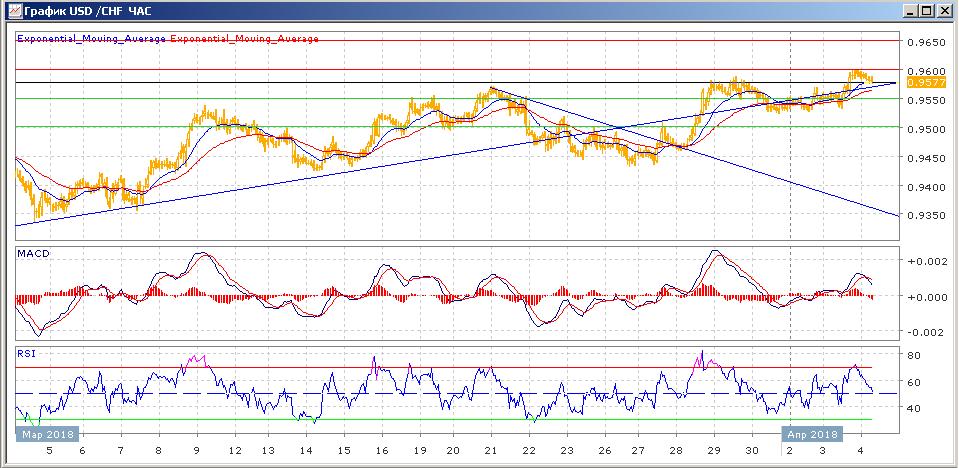Click the 60 RSI scale value
Screen dimensions: 959x468
916,382
